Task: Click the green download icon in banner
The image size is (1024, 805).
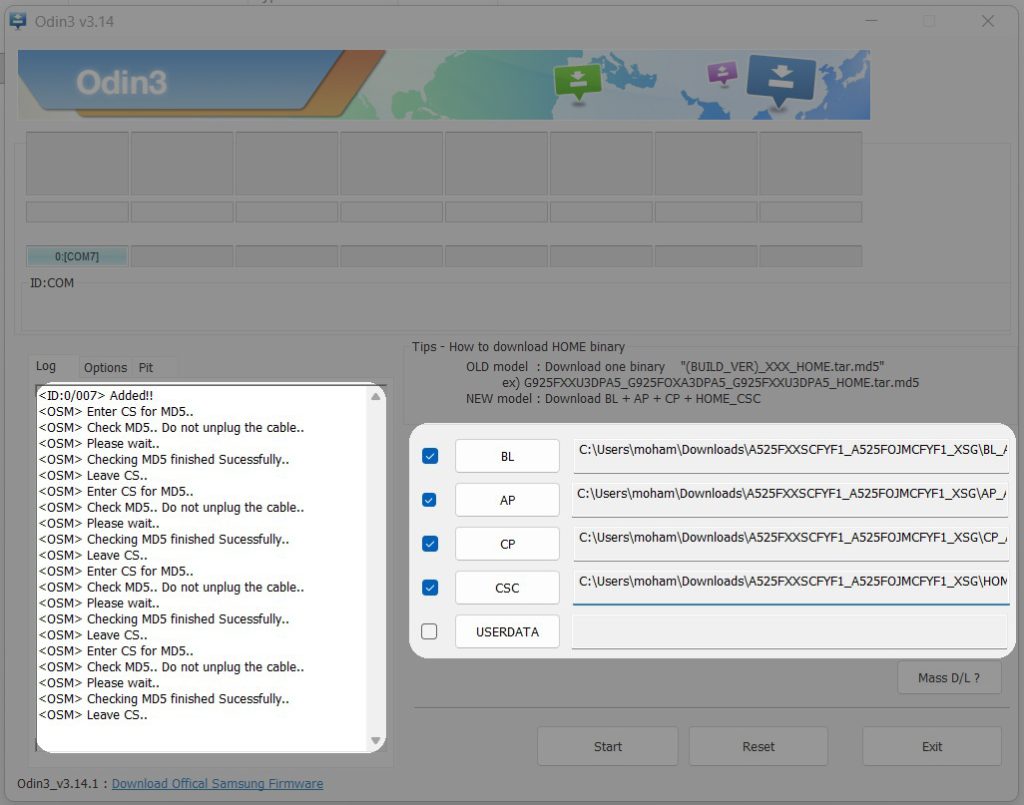Action: 577,82
